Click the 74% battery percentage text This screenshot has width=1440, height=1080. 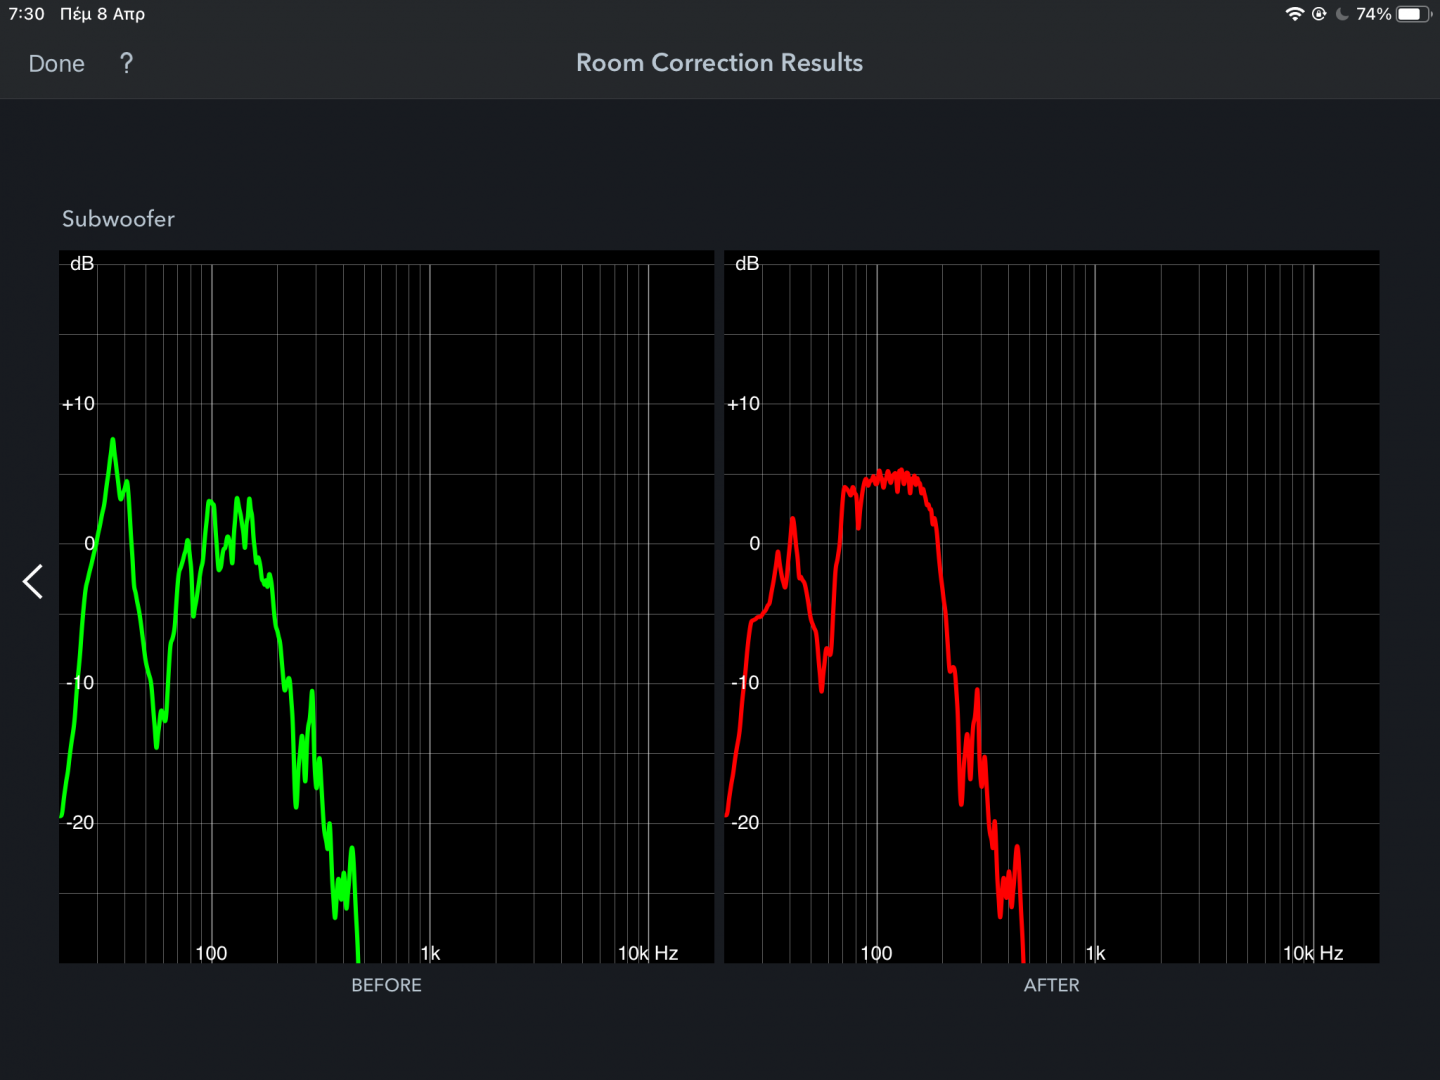pos(1373,14)
